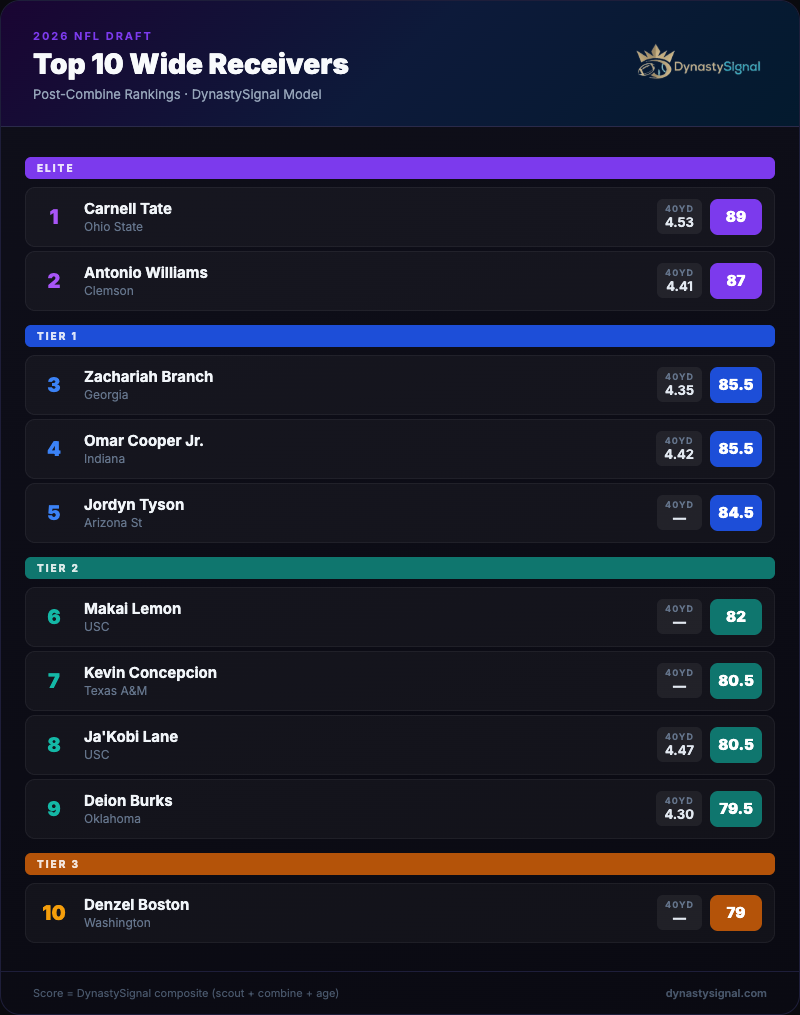Click the DynastySignal crown logo

pyautogui.click(x=654, y=63)
